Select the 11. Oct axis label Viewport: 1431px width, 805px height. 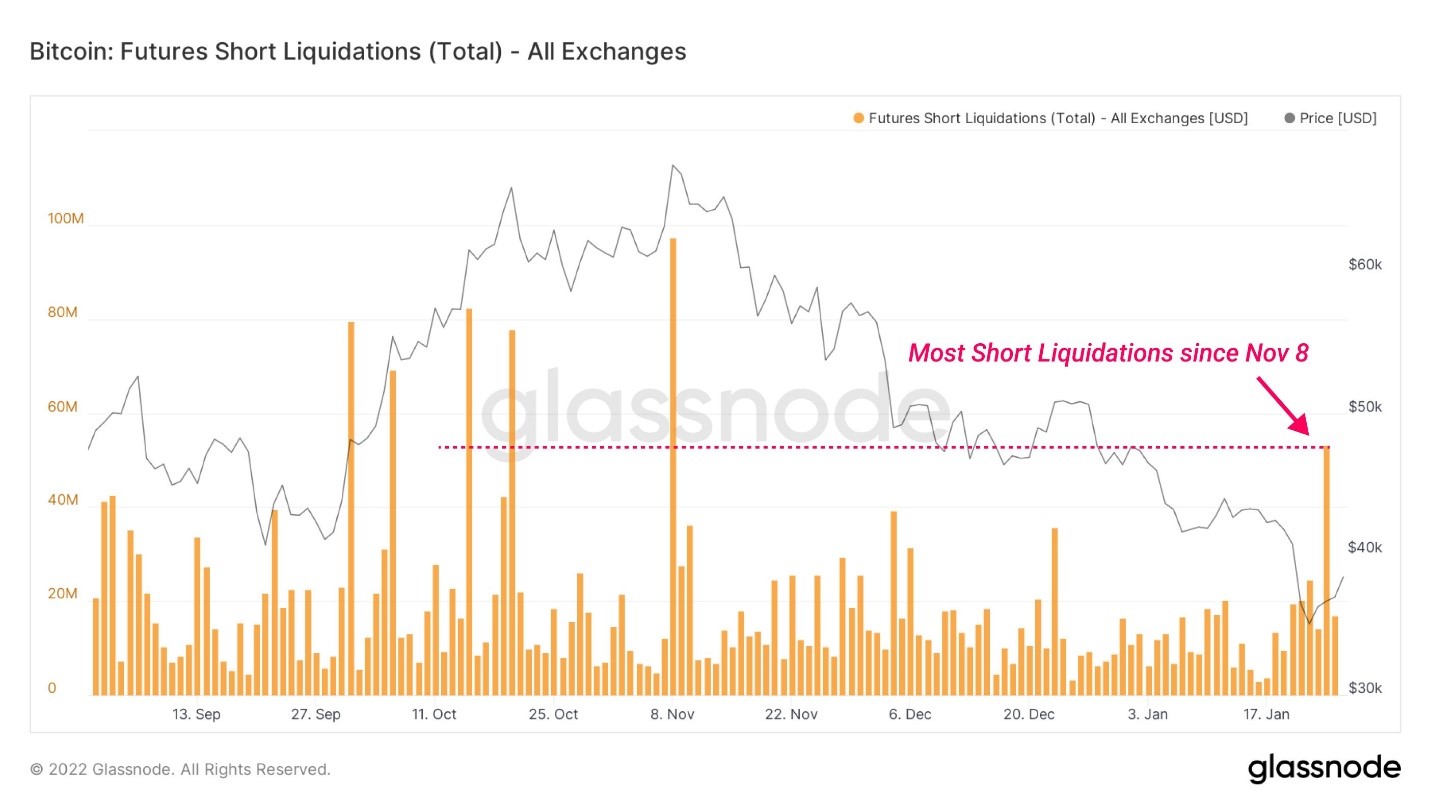pos(433,714)
